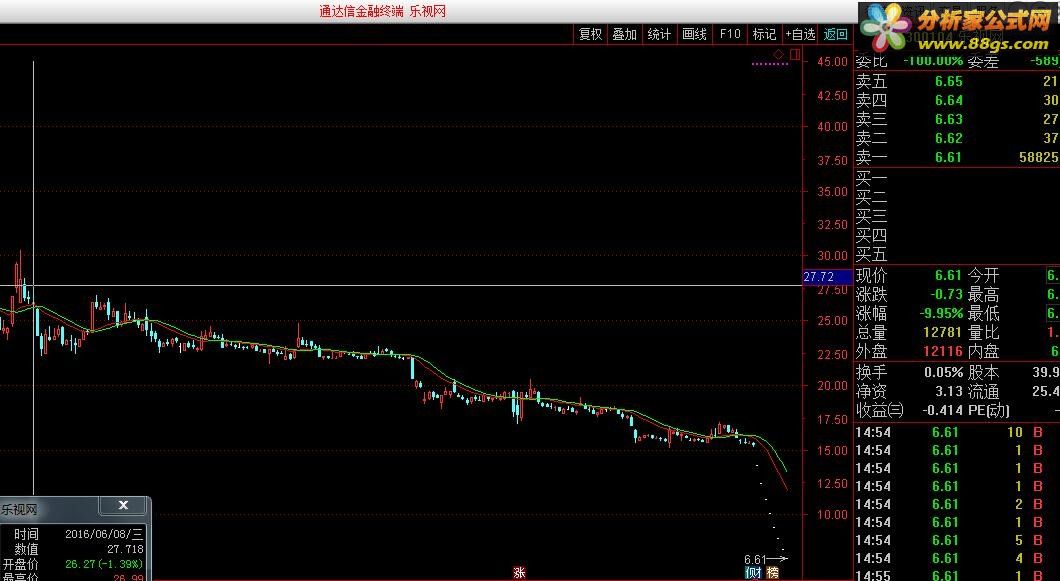Click the 总量 12781 value
1060x581 pixels.
click(x=943, y=332)
